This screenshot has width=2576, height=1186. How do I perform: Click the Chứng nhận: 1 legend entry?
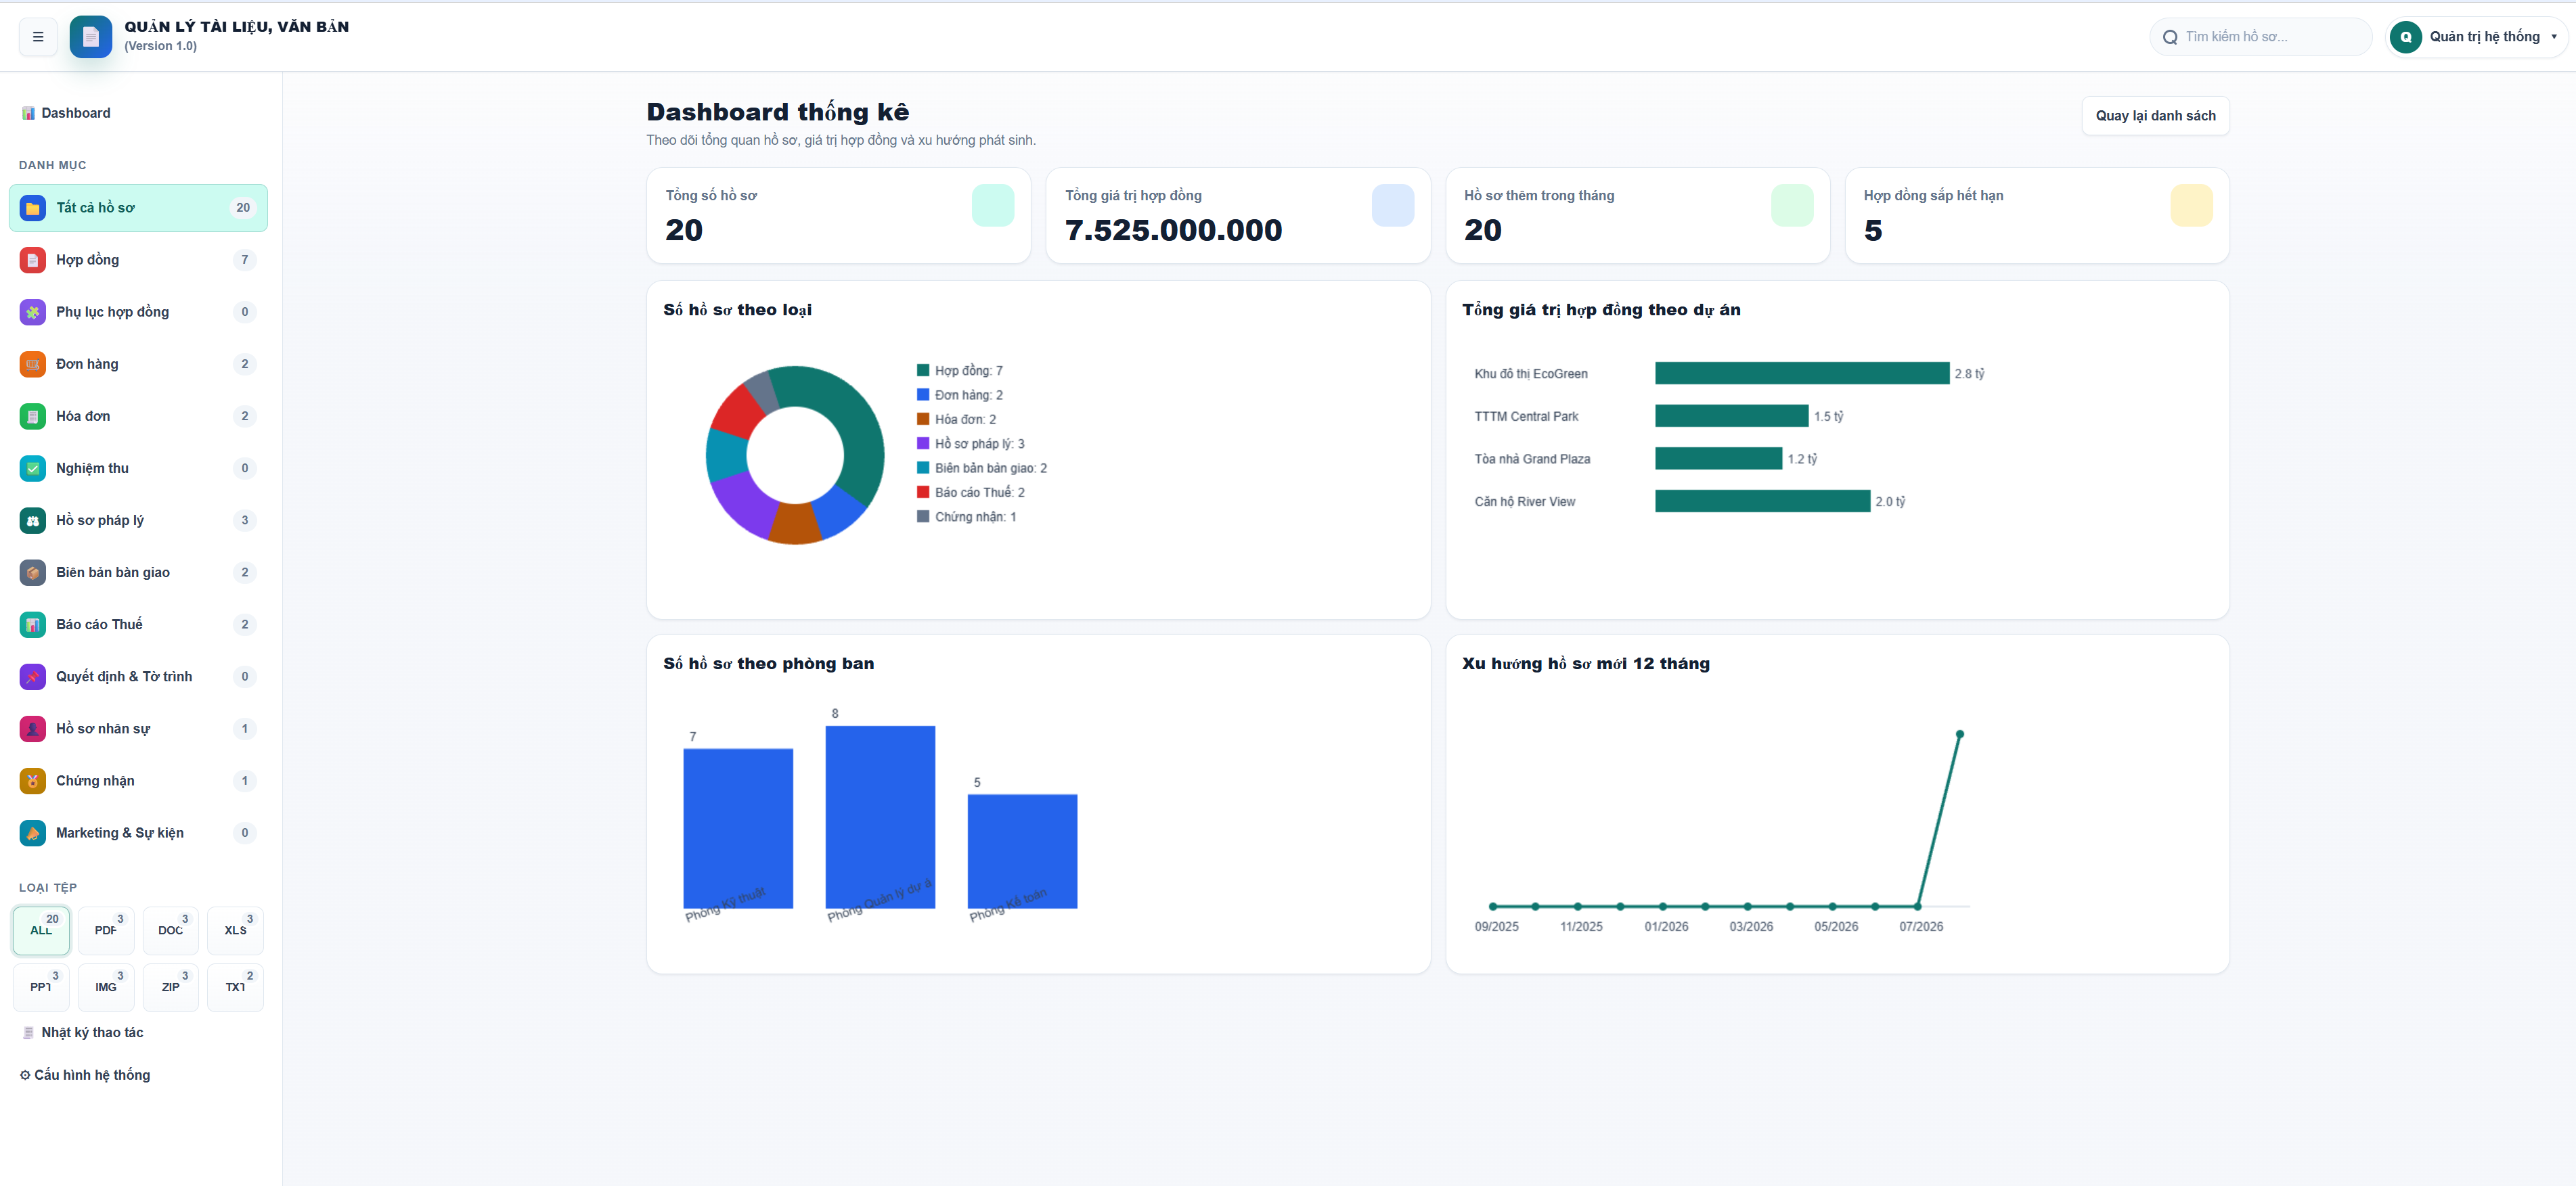(967, 517)
